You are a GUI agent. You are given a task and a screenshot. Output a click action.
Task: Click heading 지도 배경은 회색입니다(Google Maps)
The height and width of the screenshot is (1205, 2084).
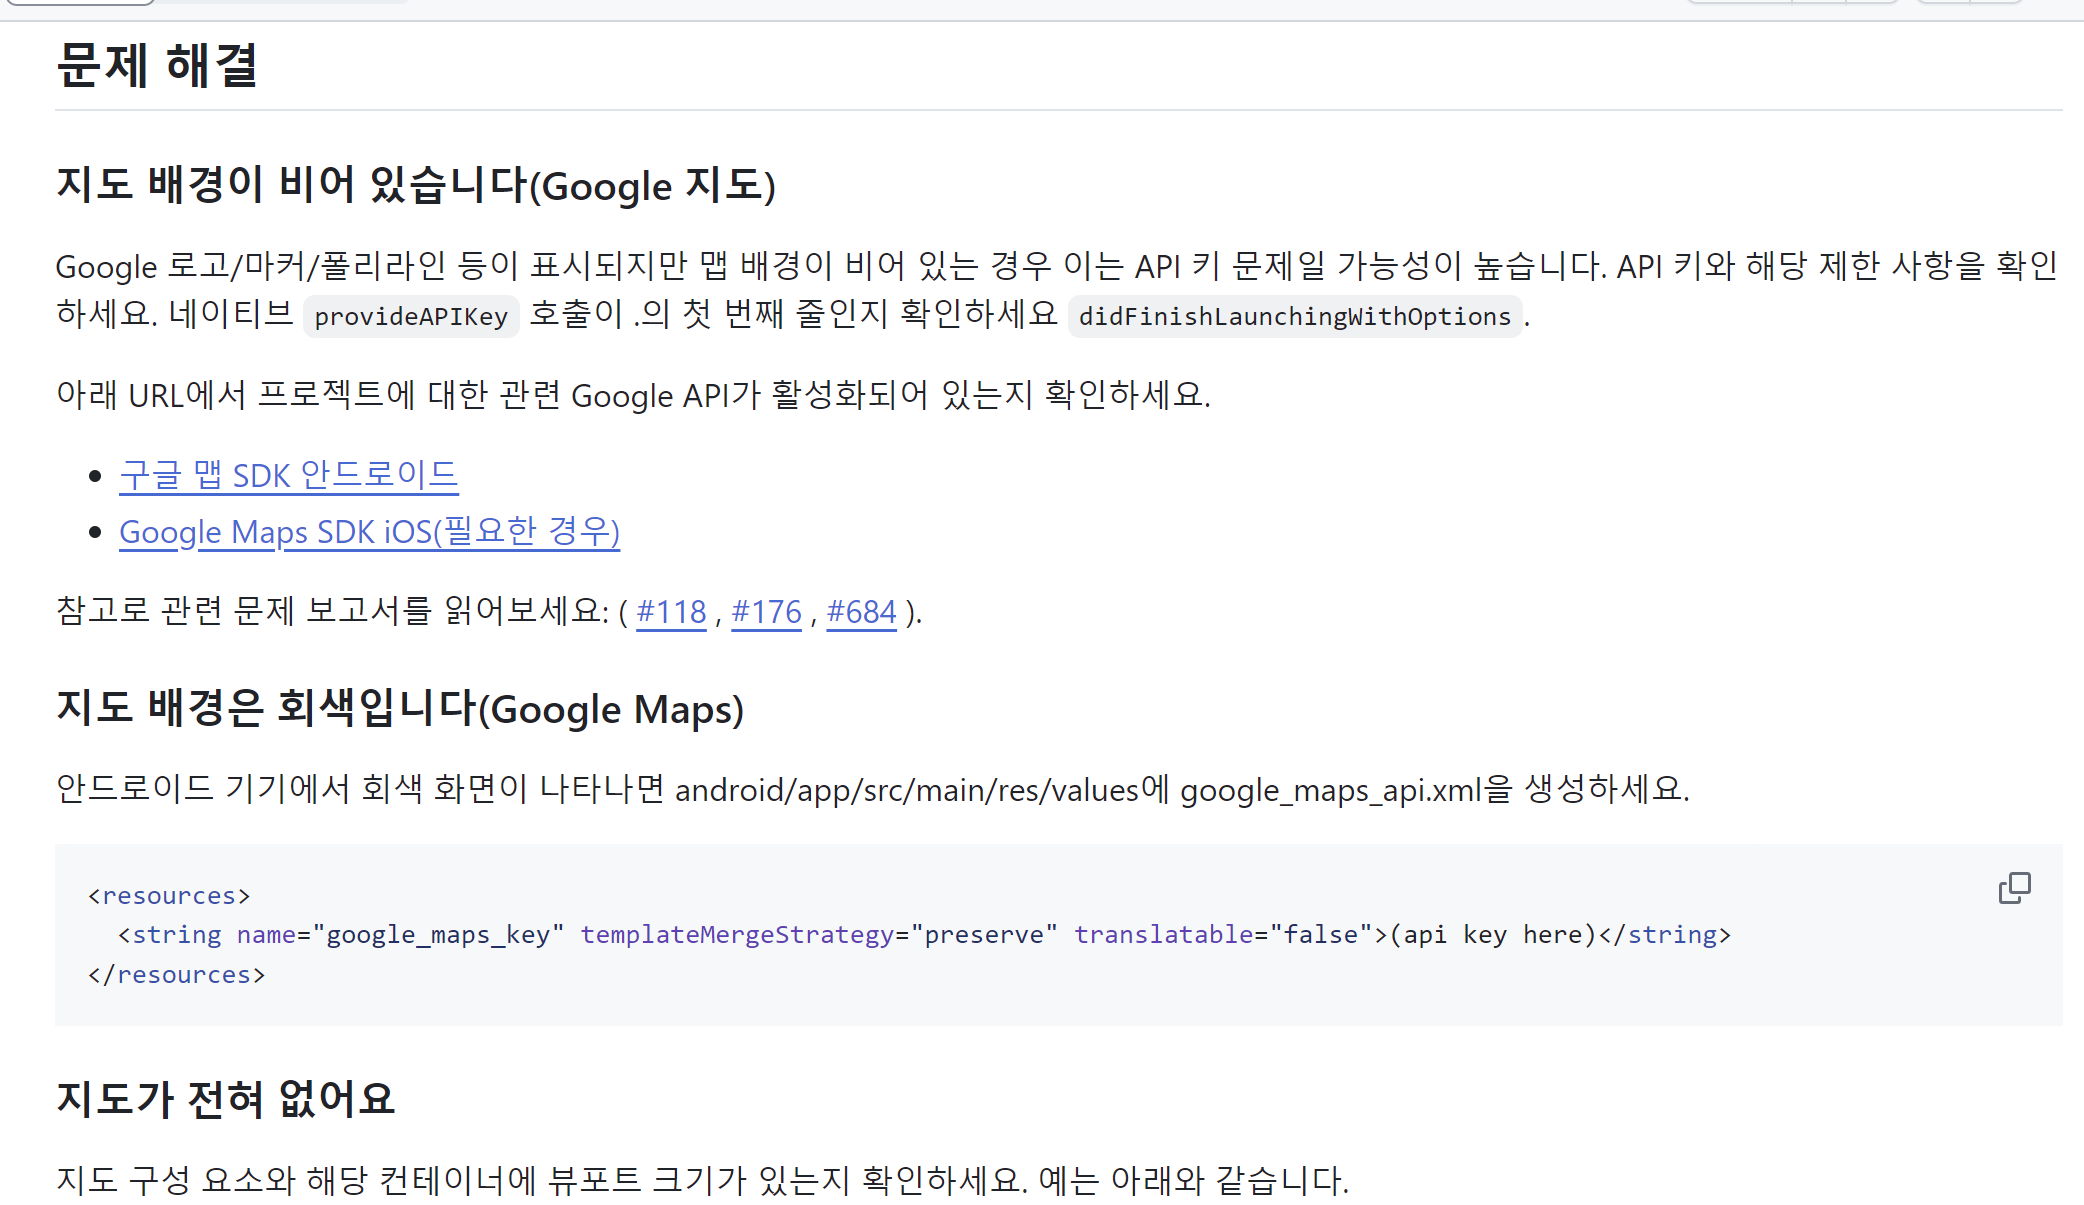(x=400, y=708)
